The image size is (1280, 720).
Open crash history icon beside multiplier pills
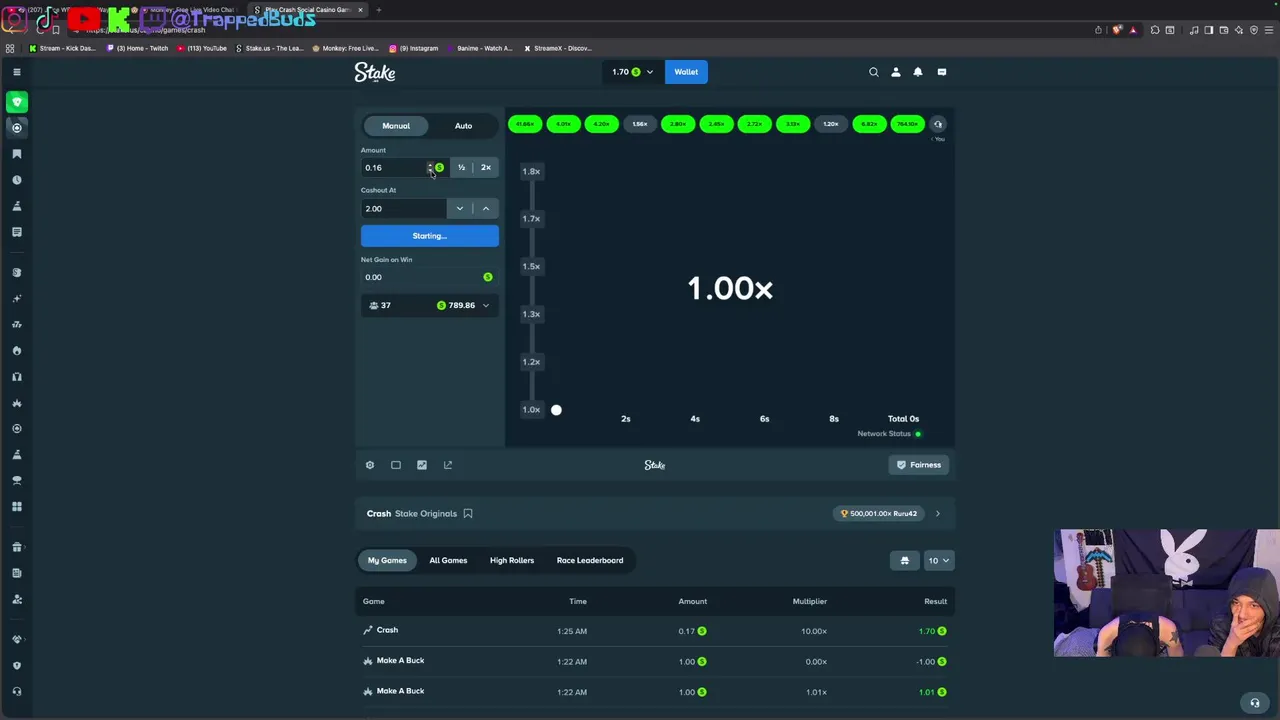tap(938, 124)
